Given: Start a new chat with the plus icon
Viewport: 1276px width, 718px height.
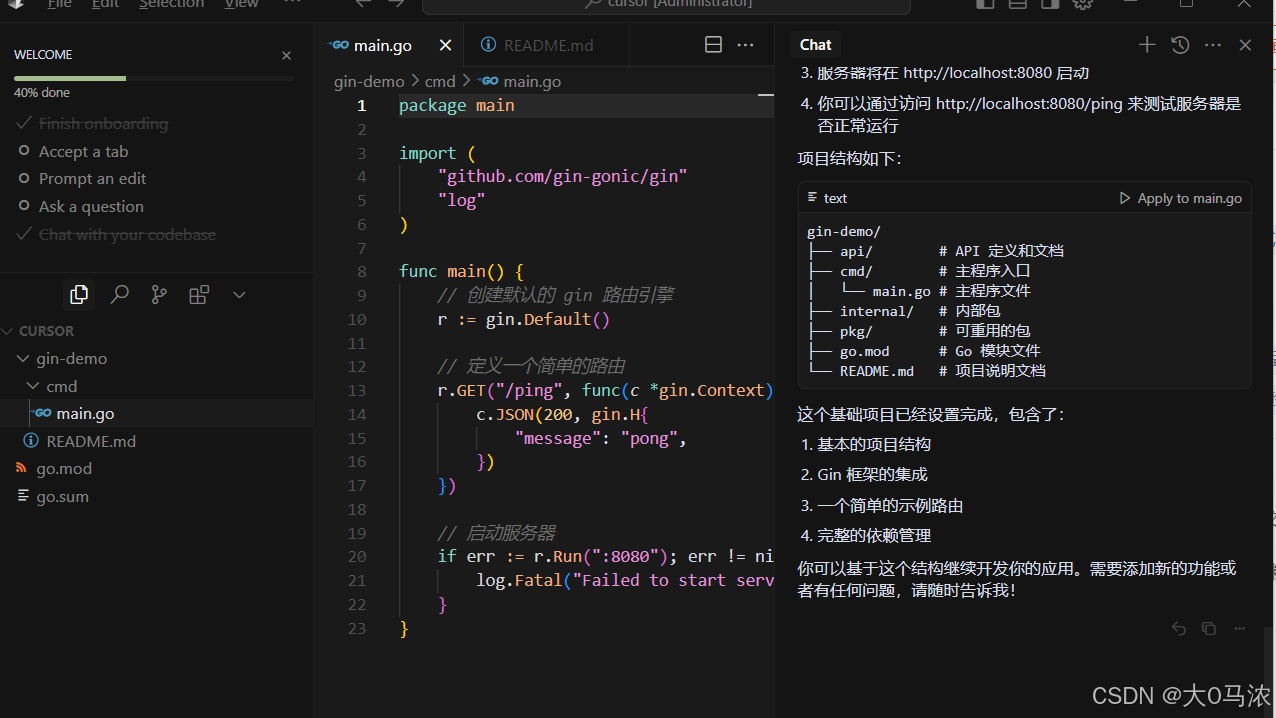Looking at the screenshot, I should pyautogui.click(x=1146, y=44).
